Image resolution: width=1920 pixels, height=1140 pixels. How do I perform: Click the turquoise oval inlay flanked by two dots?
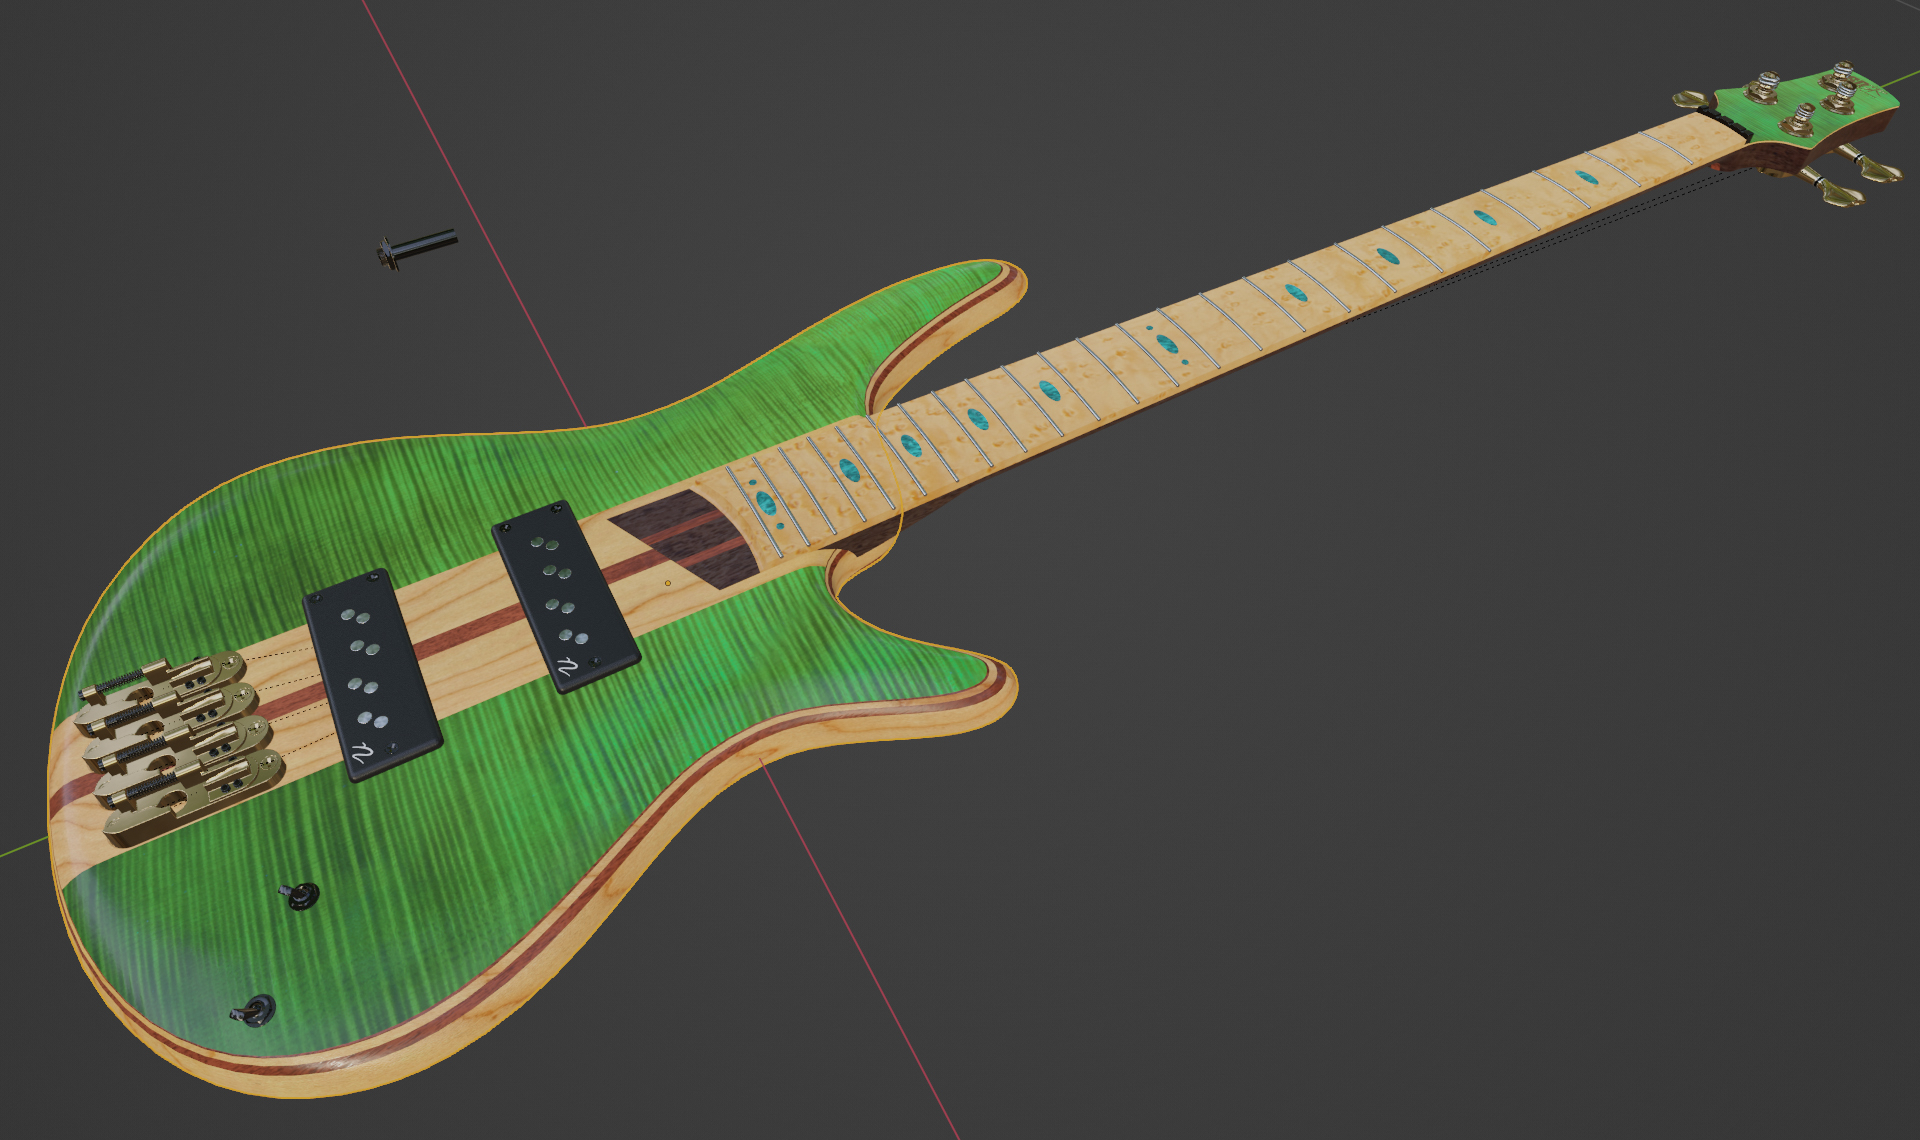(x=1167, y=345)
